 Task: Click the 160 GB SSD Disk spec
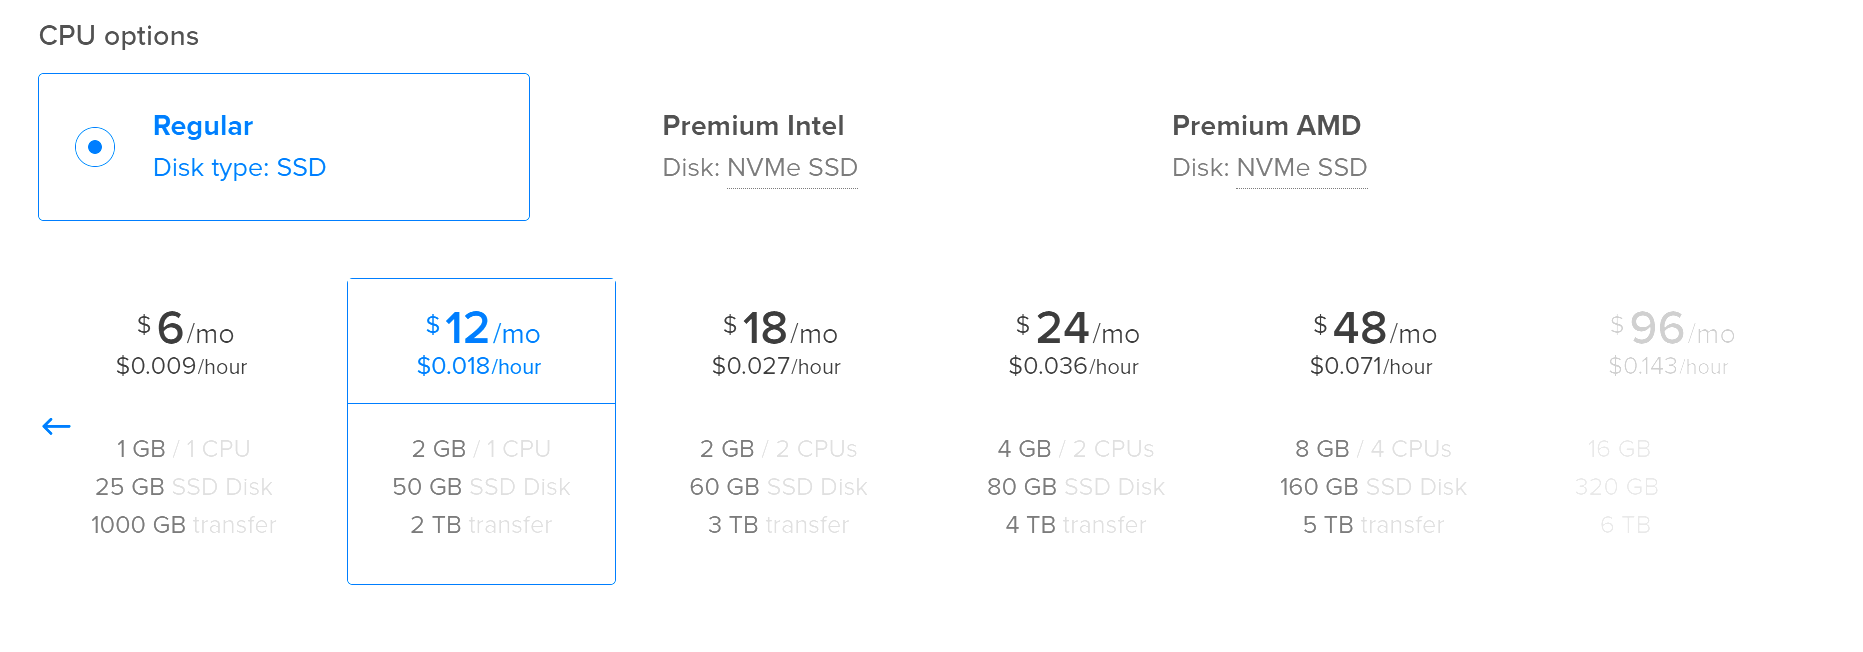1373,487
